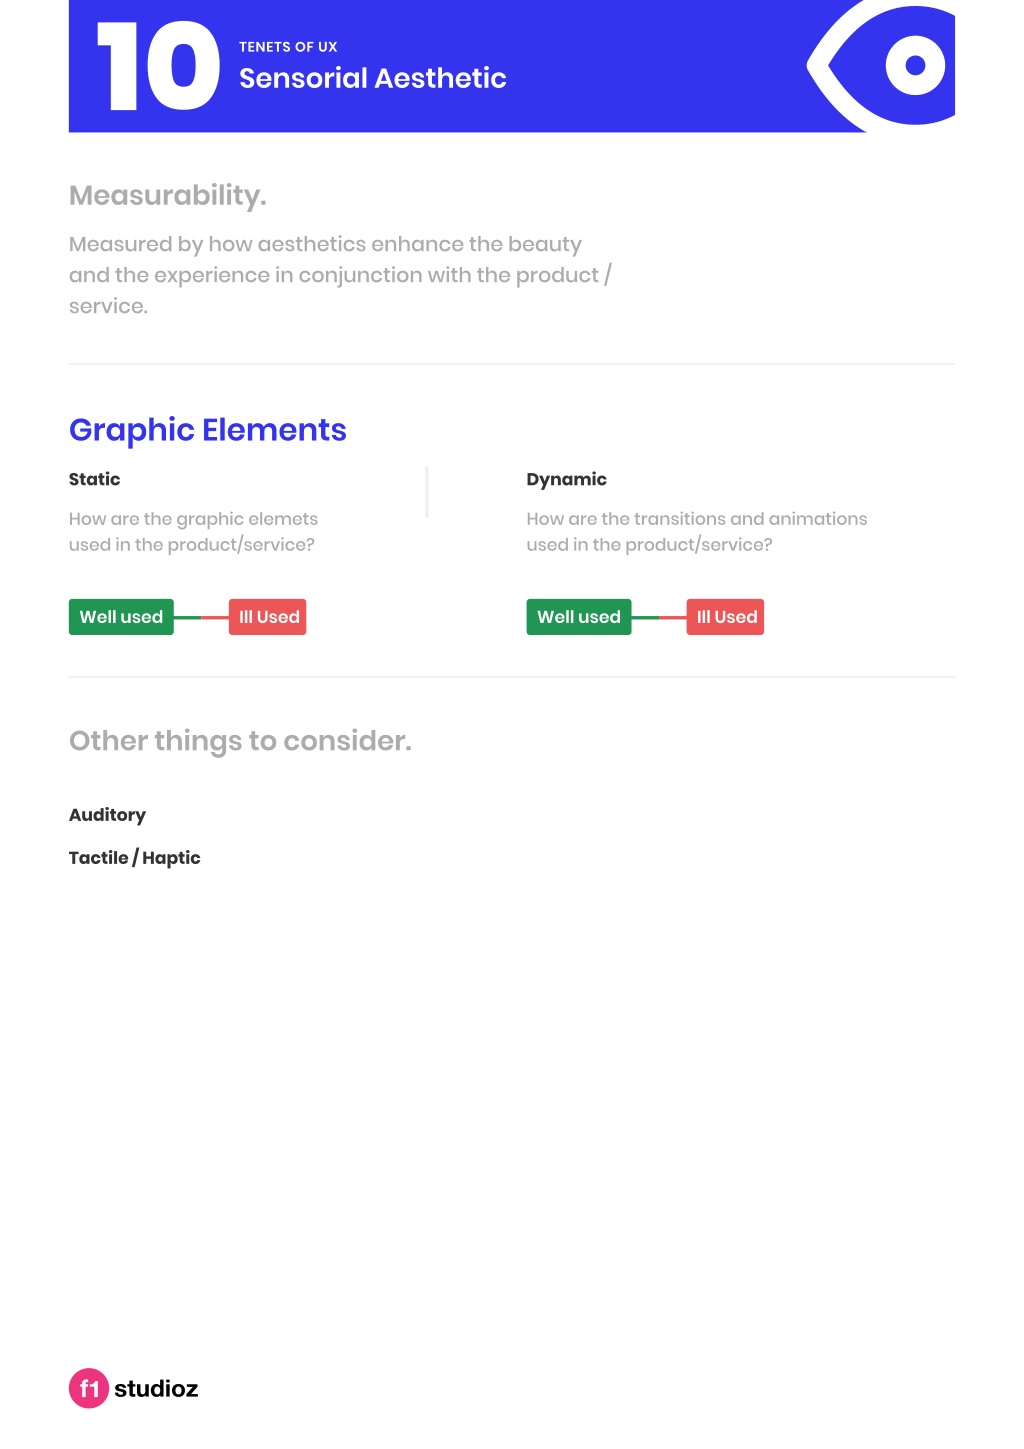The image size is (1024, 1449).
Task: Click the Static subheading
Action: 95,479
